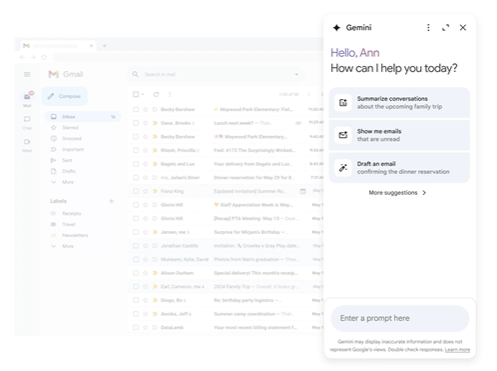Switch to Meet in Gmail's left rail

click(x=27, y=145)
